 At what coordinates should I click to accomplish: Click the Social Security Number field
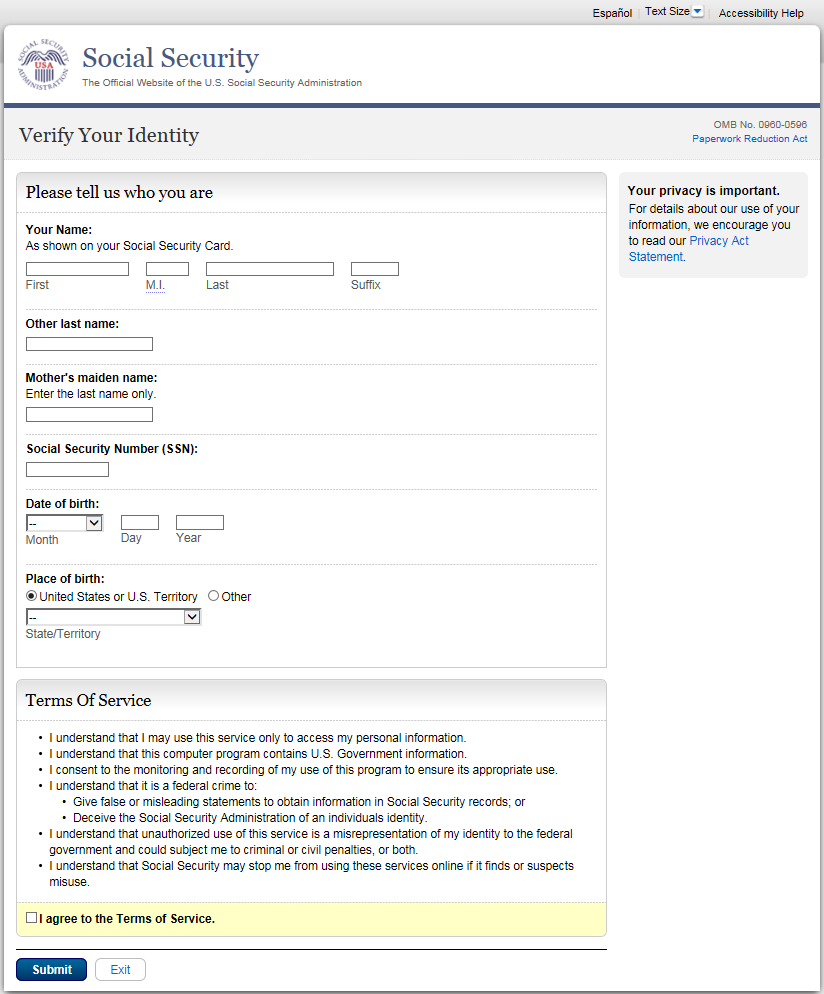[x=67, y=469]
